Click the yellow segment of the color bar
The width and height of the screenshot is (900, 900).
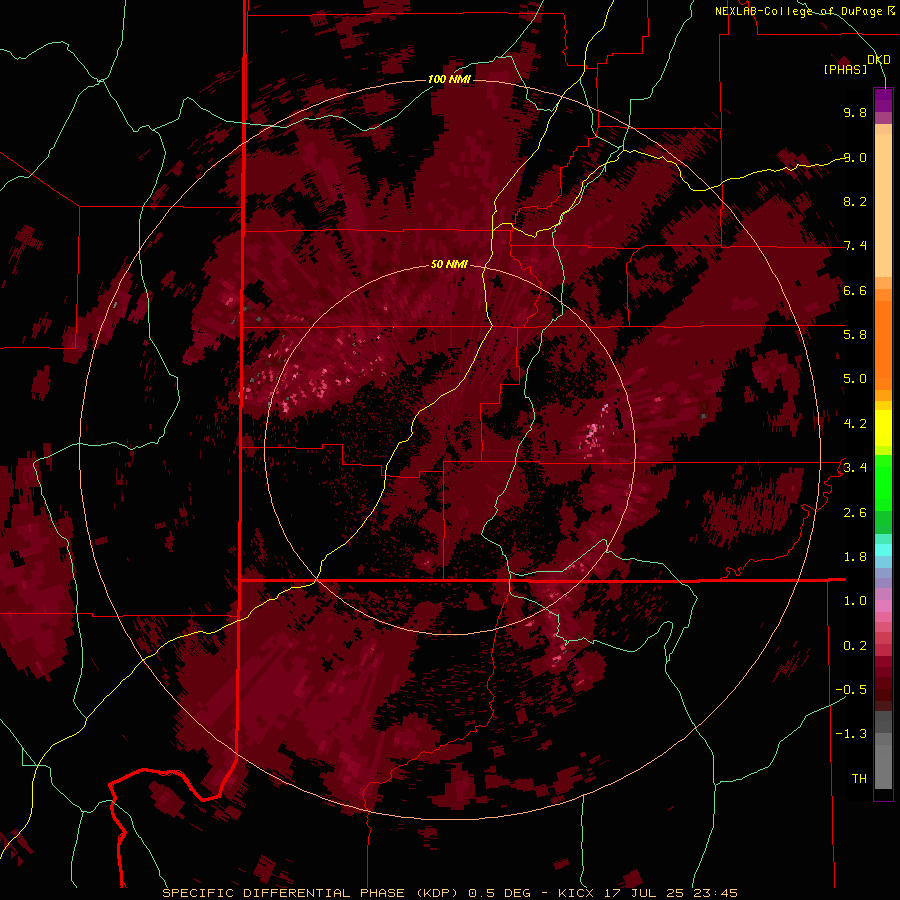tap(883, 428)
